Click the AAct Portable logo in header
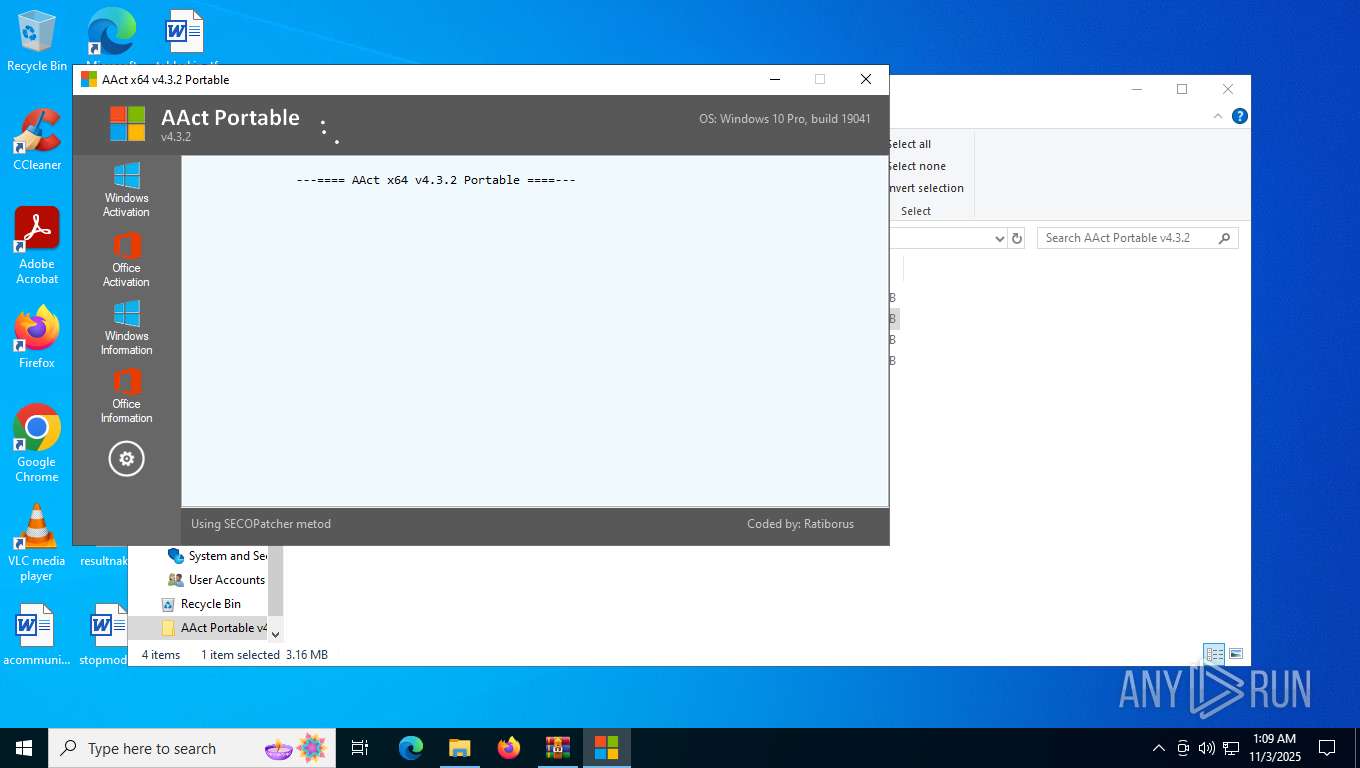Screen dimensions: 1360x768 click(x=127, y=124)
